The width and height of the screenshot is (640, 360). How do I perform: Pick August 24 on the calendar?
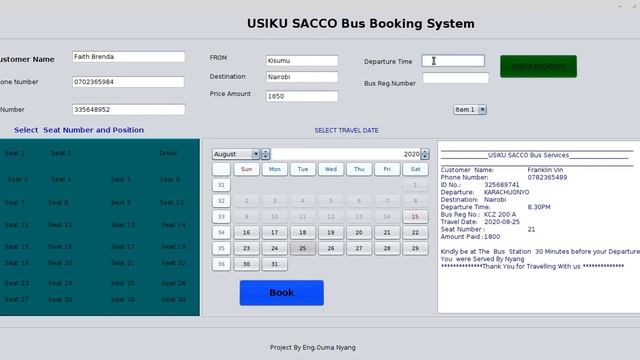274,248
